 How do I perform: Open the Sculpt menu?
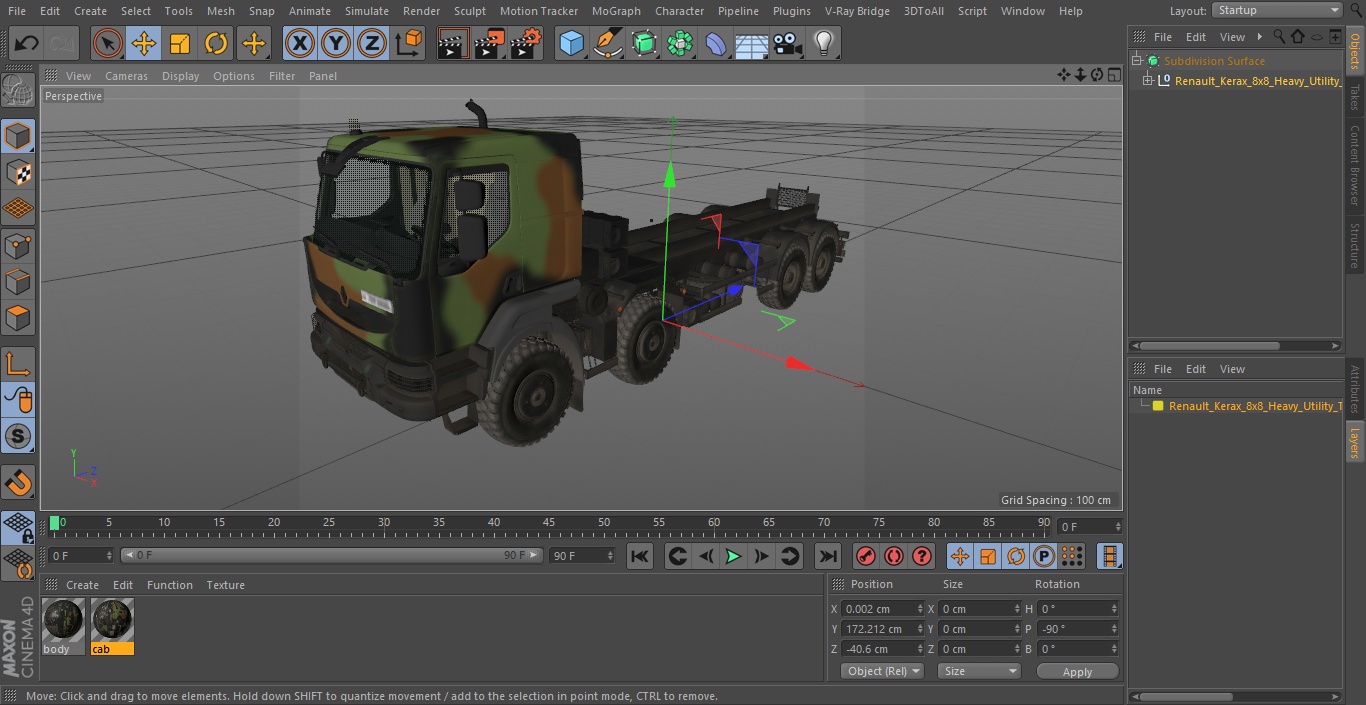click(470, 11)
